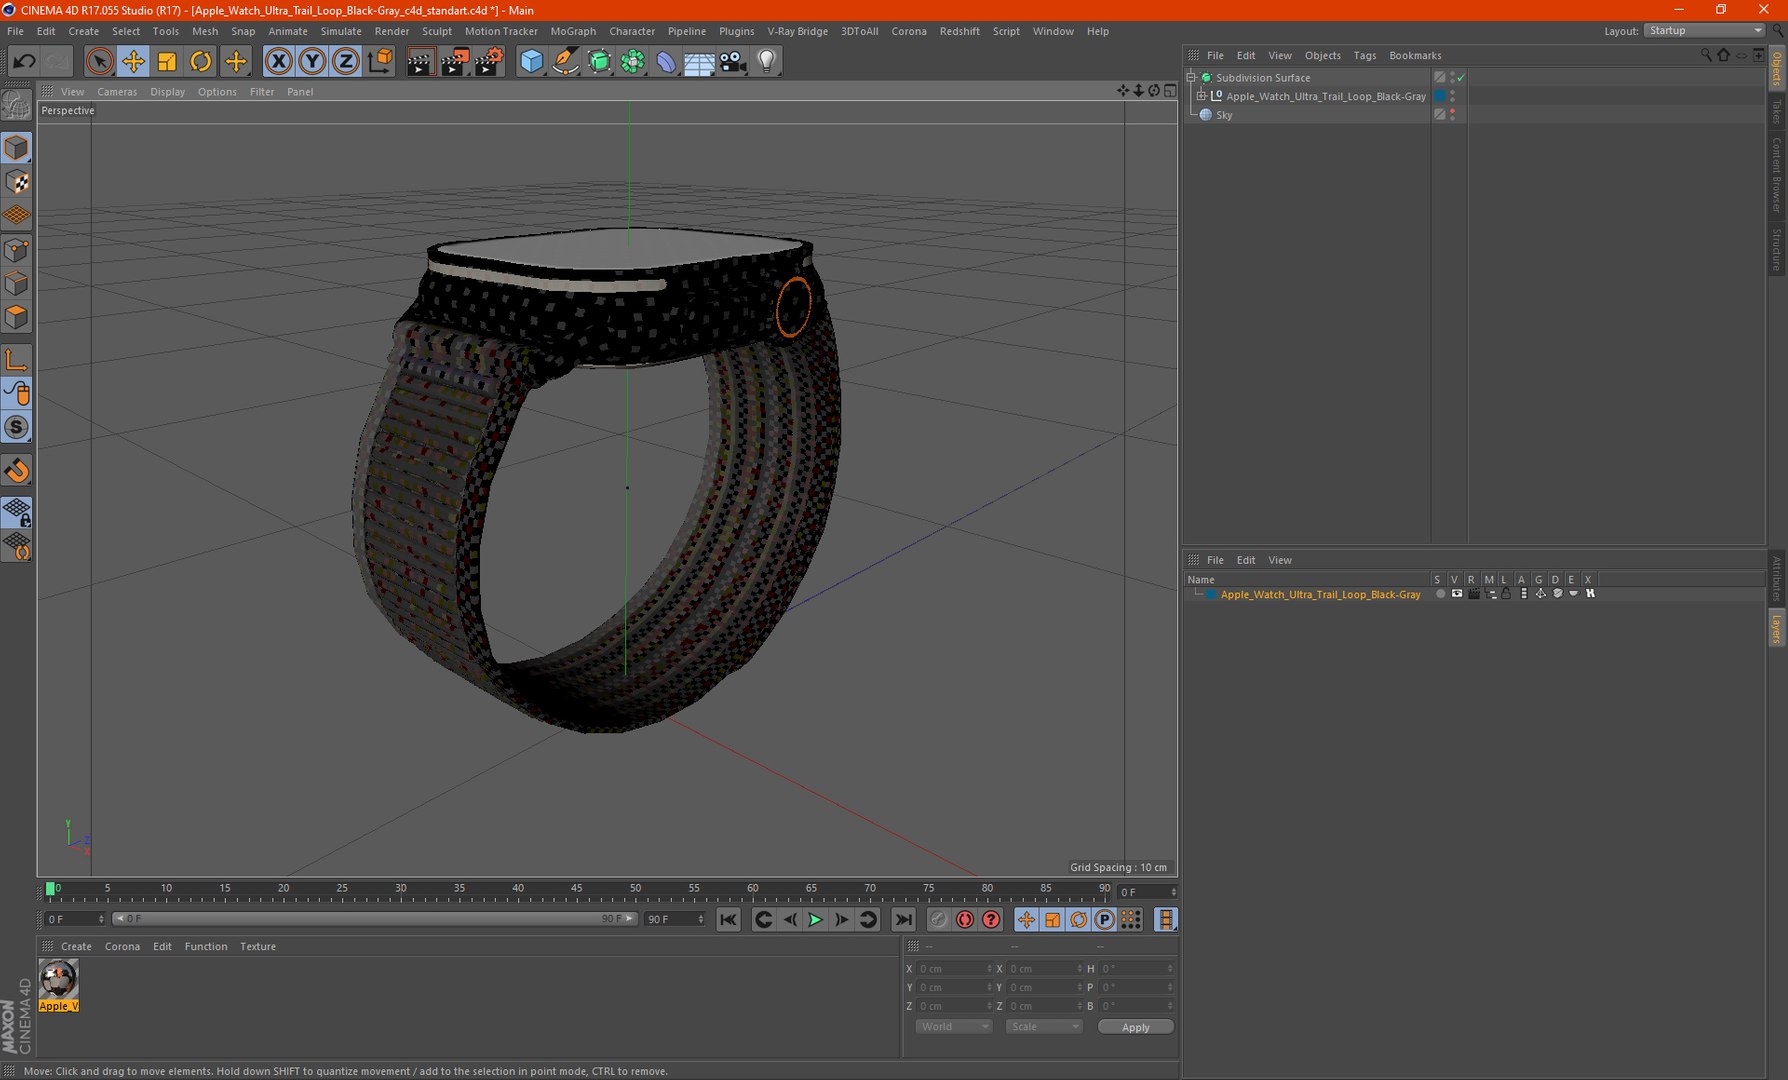Viewport: 1788px width, 1080px height.
Task: Open viewport Display menu
Action: 168,92
